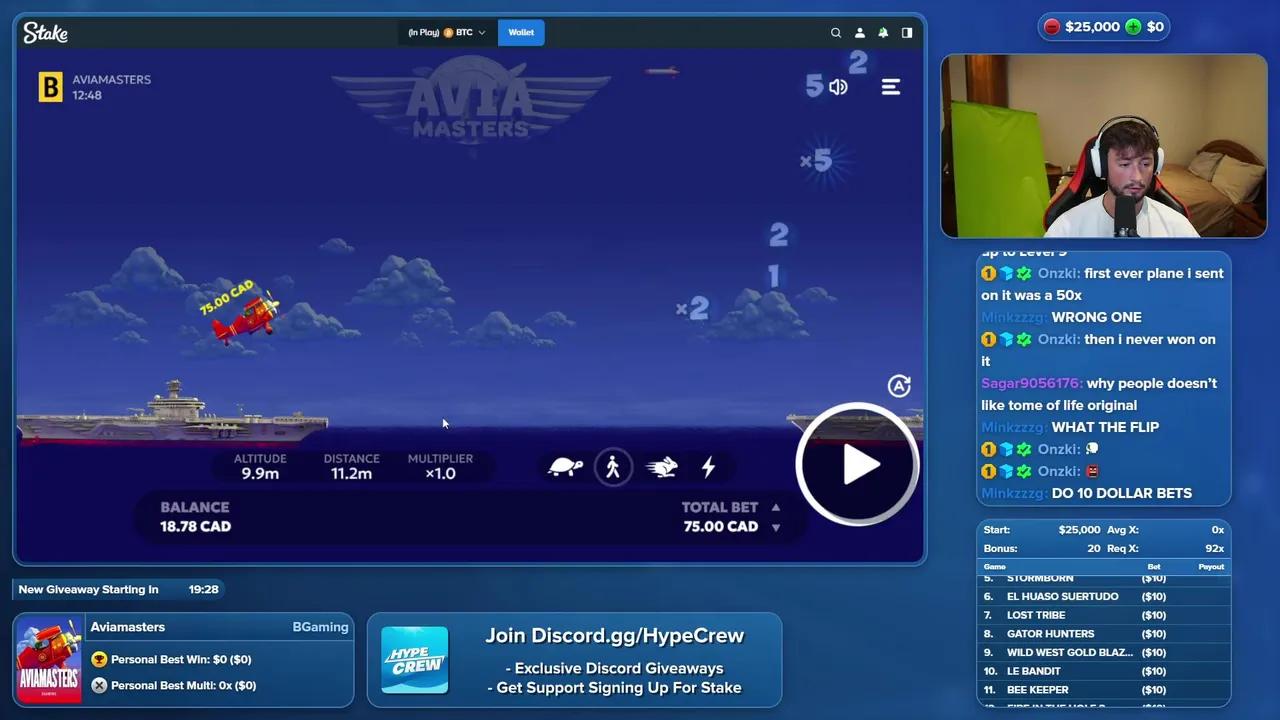Click the red minus icon beside $25,000
Image resolution: width=1280 pixels, height=720 pixels.
[x=1052, y=27]
